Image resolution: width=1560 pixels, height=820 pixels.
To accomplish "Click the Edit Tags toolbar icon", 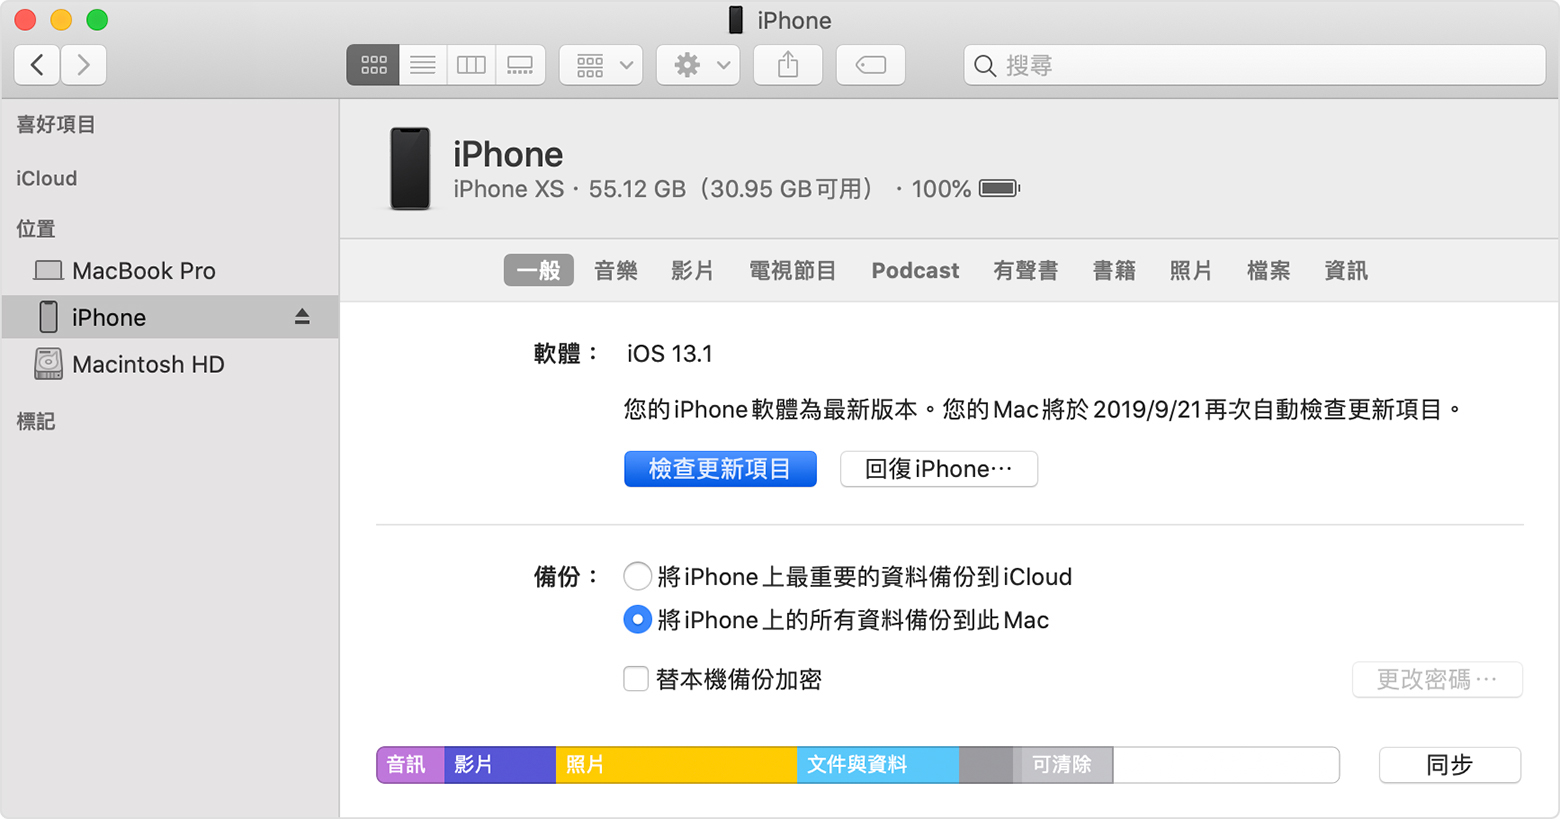I will (x=870, y=65).
